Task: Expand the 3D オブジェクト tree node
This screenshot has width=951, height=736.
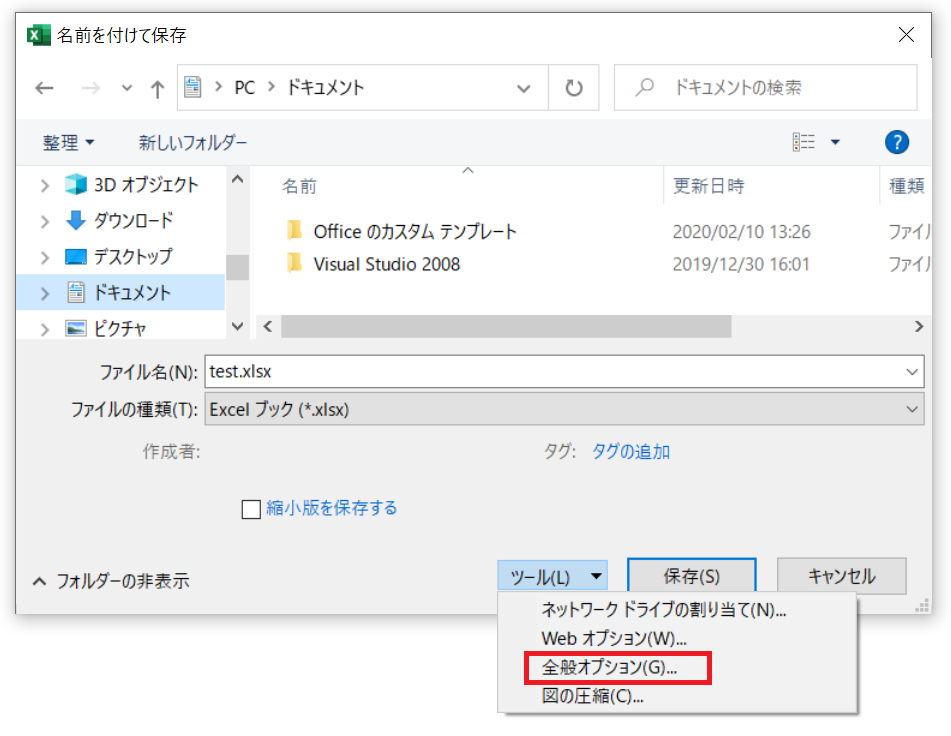Action: (x=44, y=185)
